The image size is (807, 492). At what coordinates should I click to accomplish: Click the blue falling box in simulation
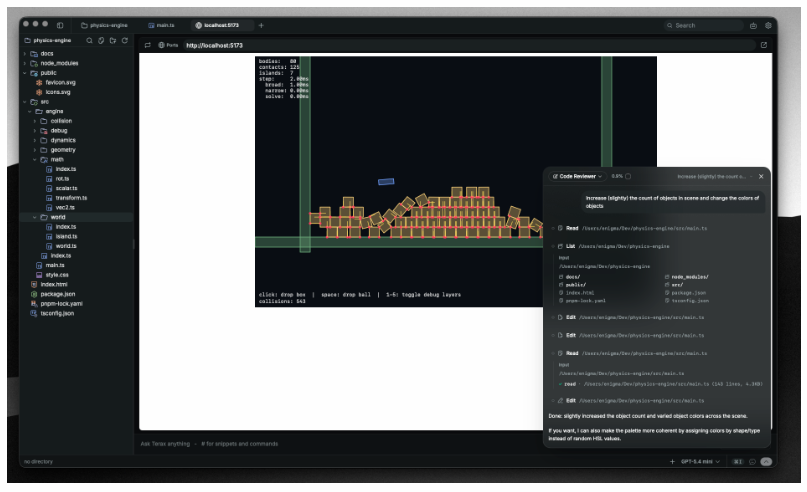[x=386, y=181]
